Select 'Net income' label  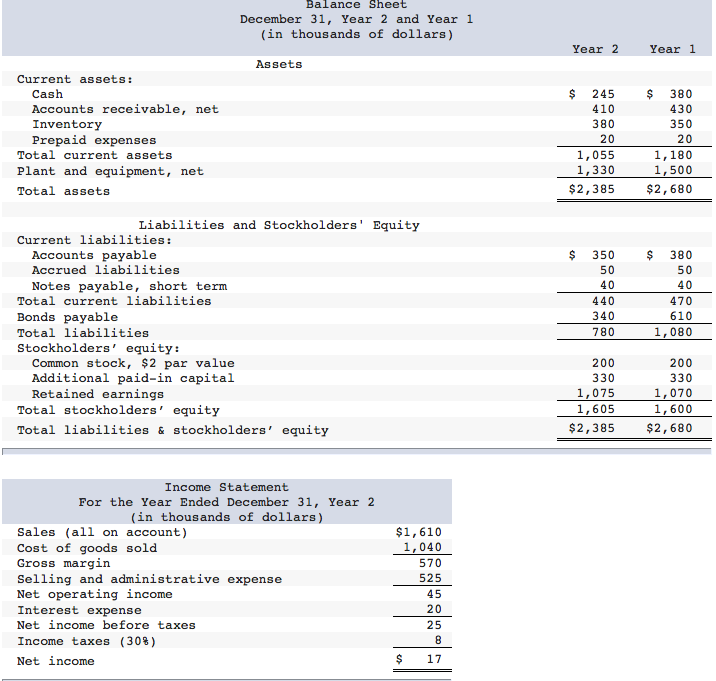(56, 661)
